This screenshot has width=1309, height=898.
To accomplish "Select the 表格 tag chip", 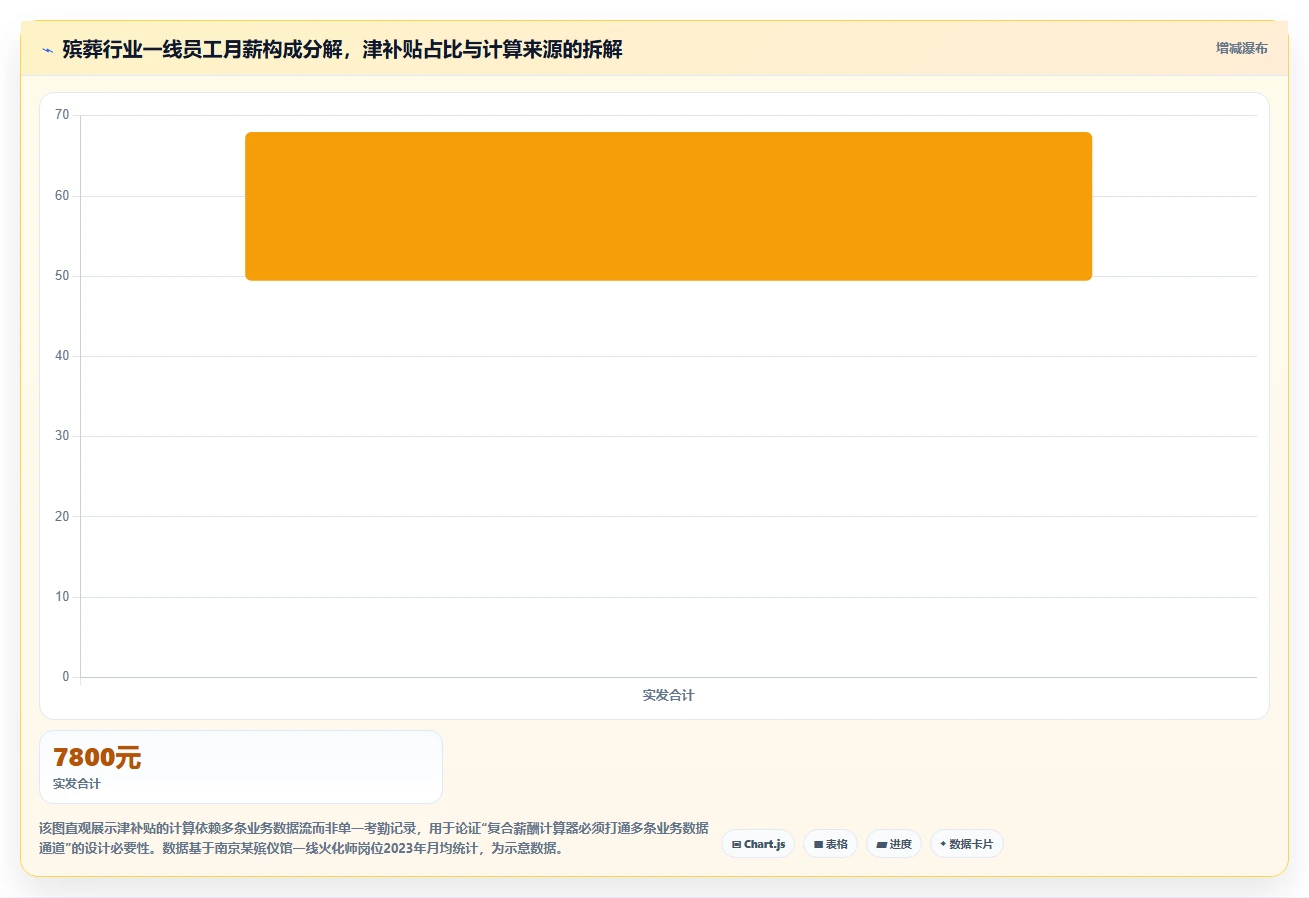I will point(830,844).
